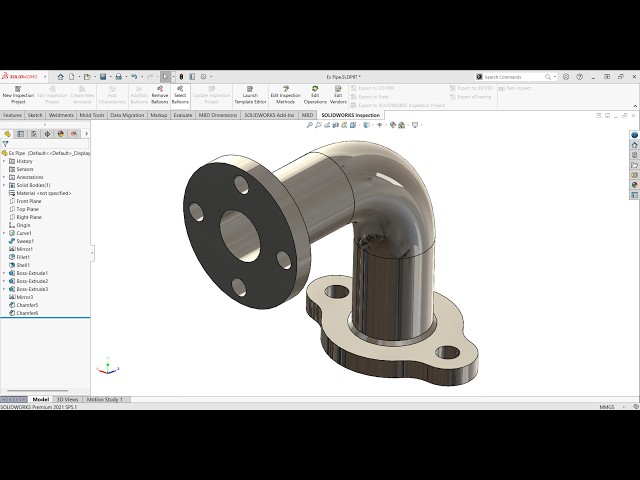Click the Home icon in the toolbar
This screenshot has height=480, width=640.
(60, 77)
